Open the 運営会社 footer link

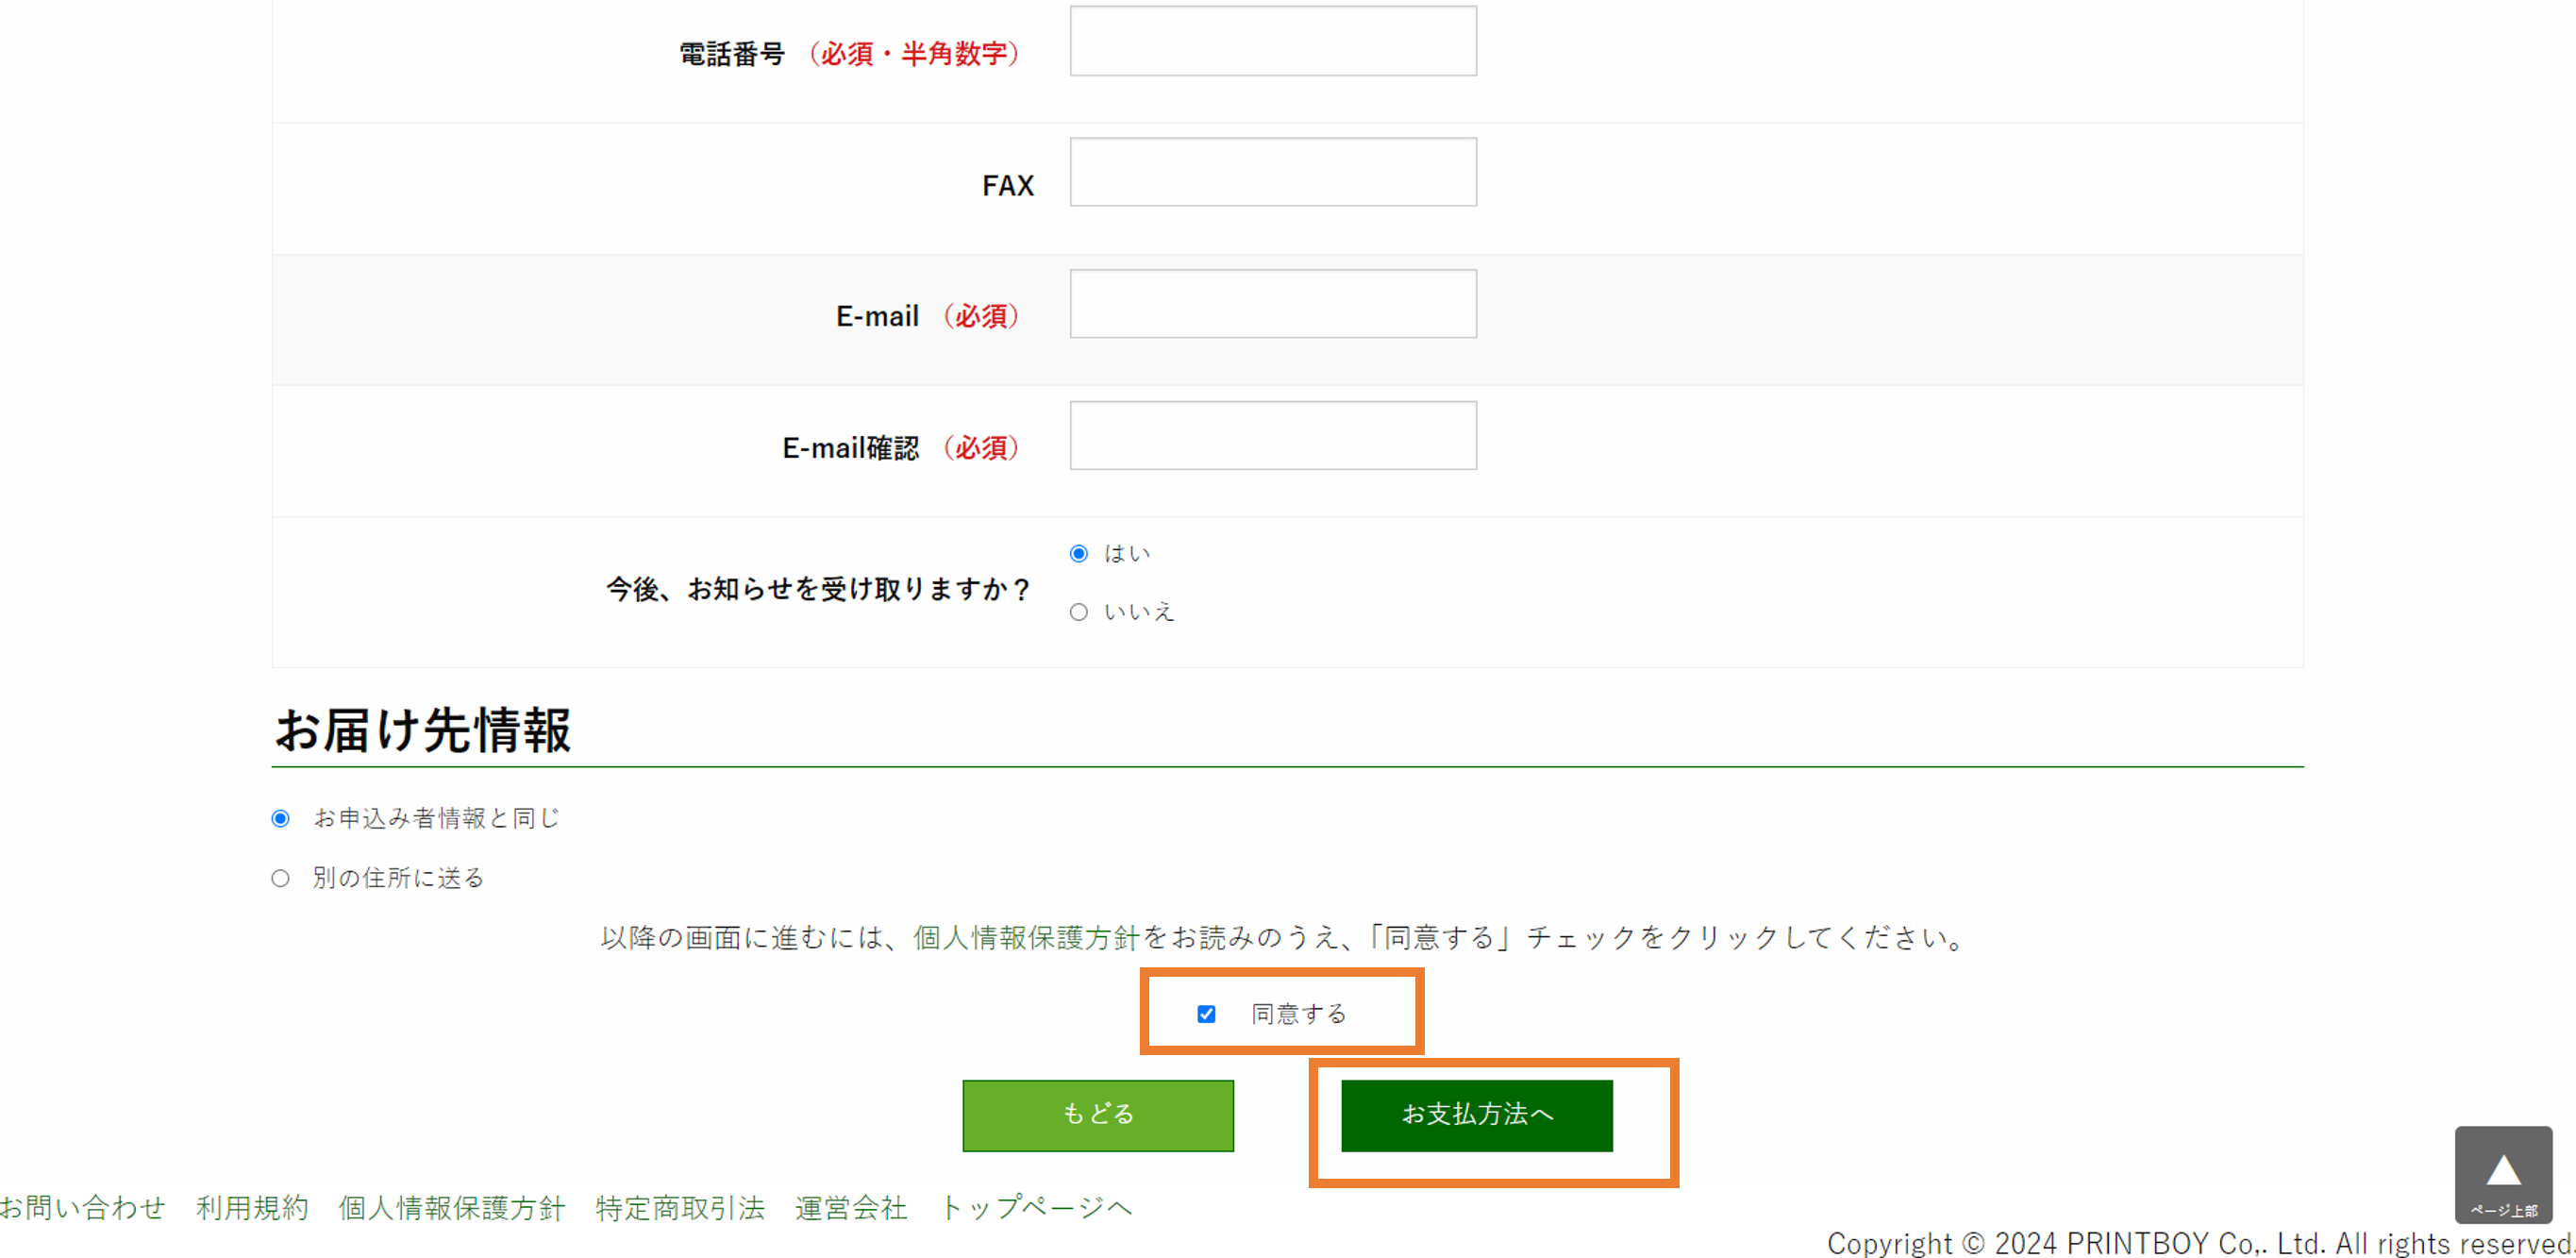851,1207
